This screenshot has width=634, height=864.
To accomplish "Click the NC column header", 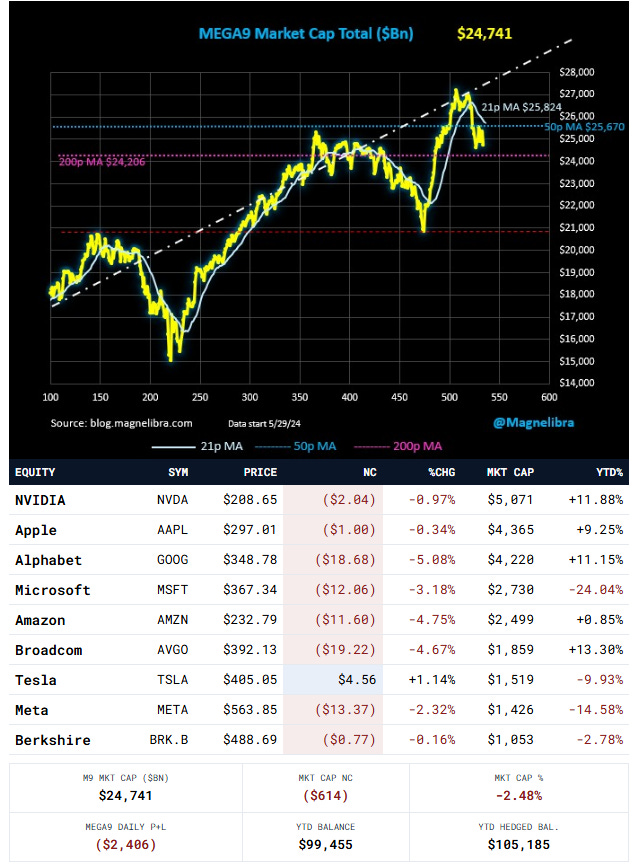I will coord(370,472).
